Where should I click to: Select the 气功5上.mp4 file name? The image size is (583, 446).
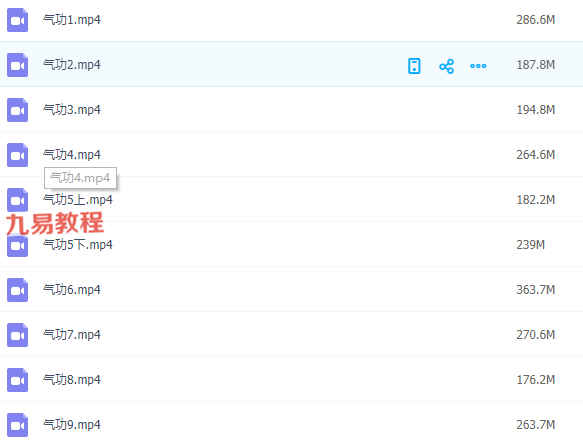[x=78, y=200]
